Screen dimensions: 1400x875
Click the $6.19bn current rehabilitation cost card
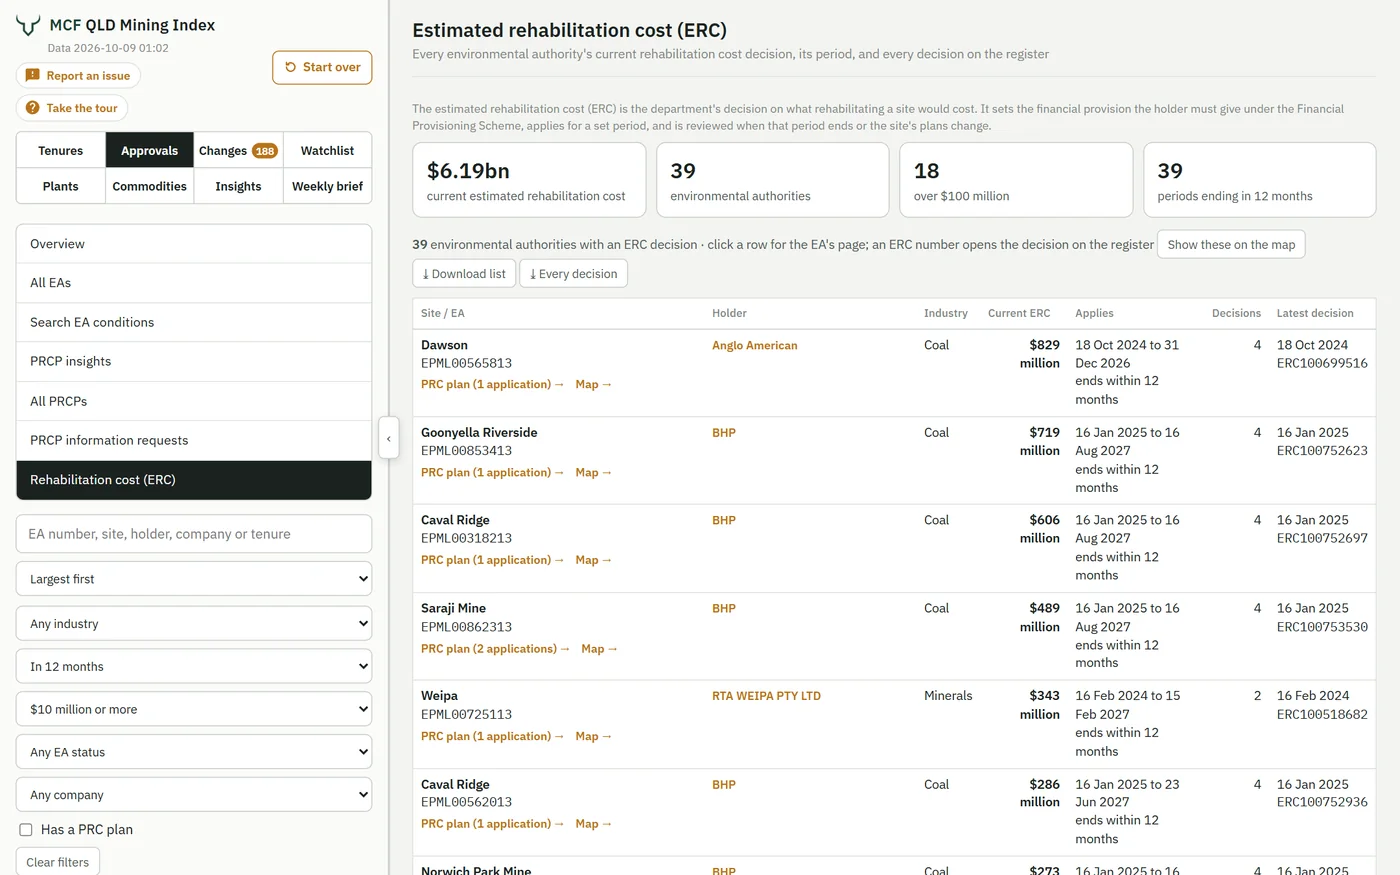pyautogui.click(x=529, y=180)
